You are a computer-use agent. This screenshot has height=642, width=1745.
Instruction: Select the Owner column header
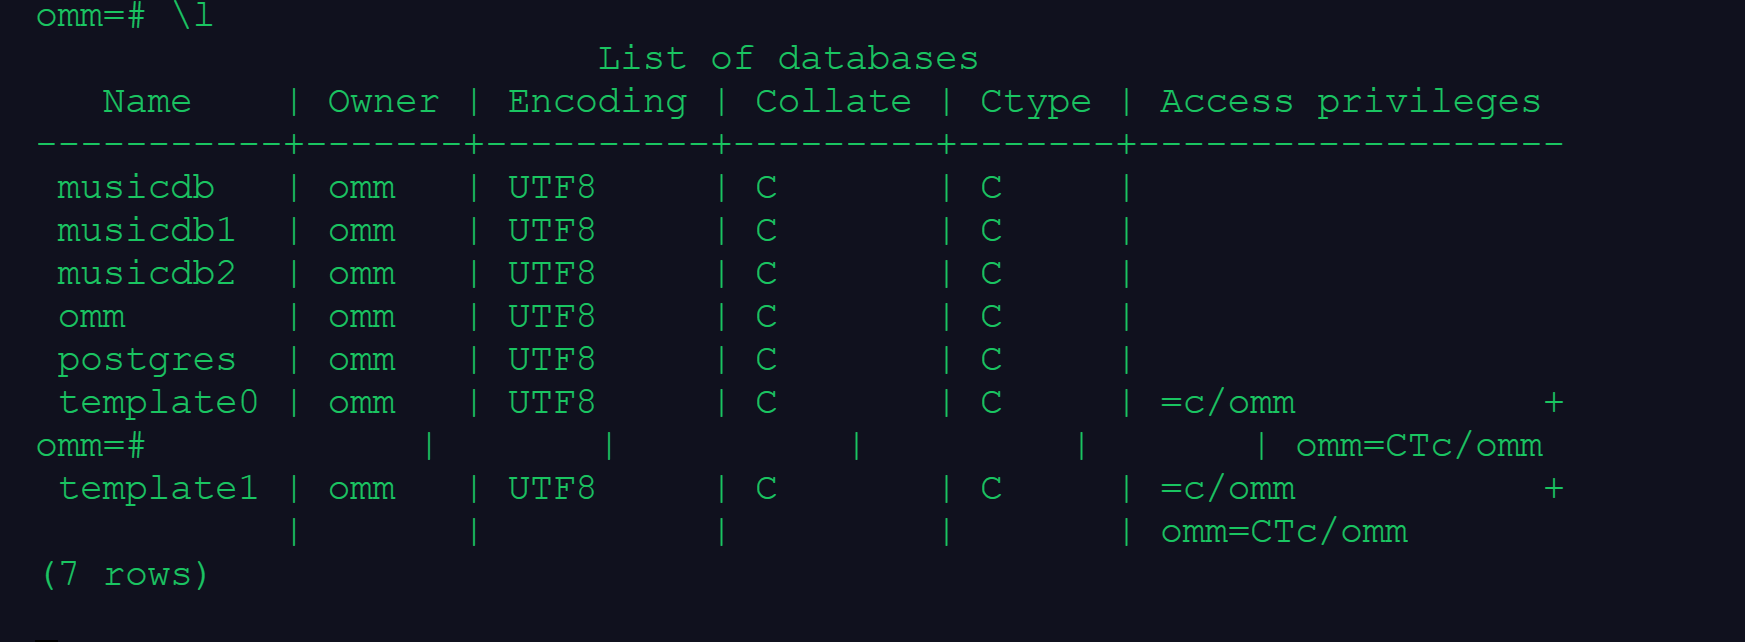[383, 102]
